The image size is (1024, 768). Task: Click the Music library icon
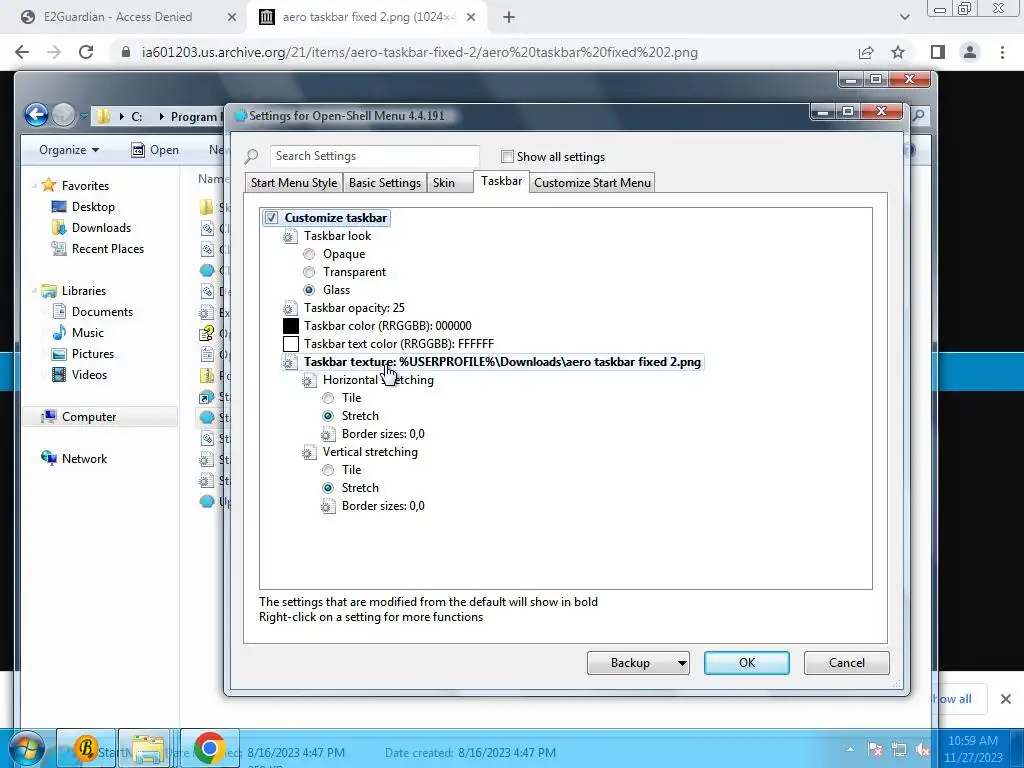tap(59, 332)
